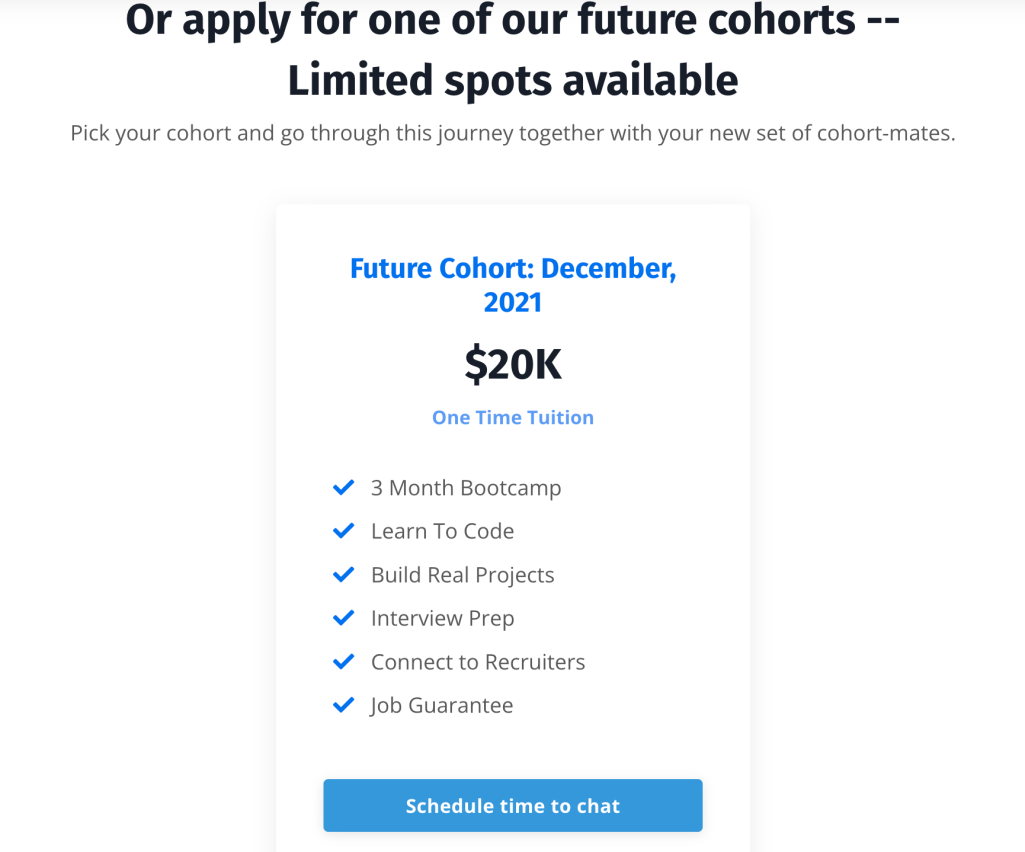Click the Build Real Projects feature text
The width and height of the screenshot is (1025, 852).
tap(462, 575)
